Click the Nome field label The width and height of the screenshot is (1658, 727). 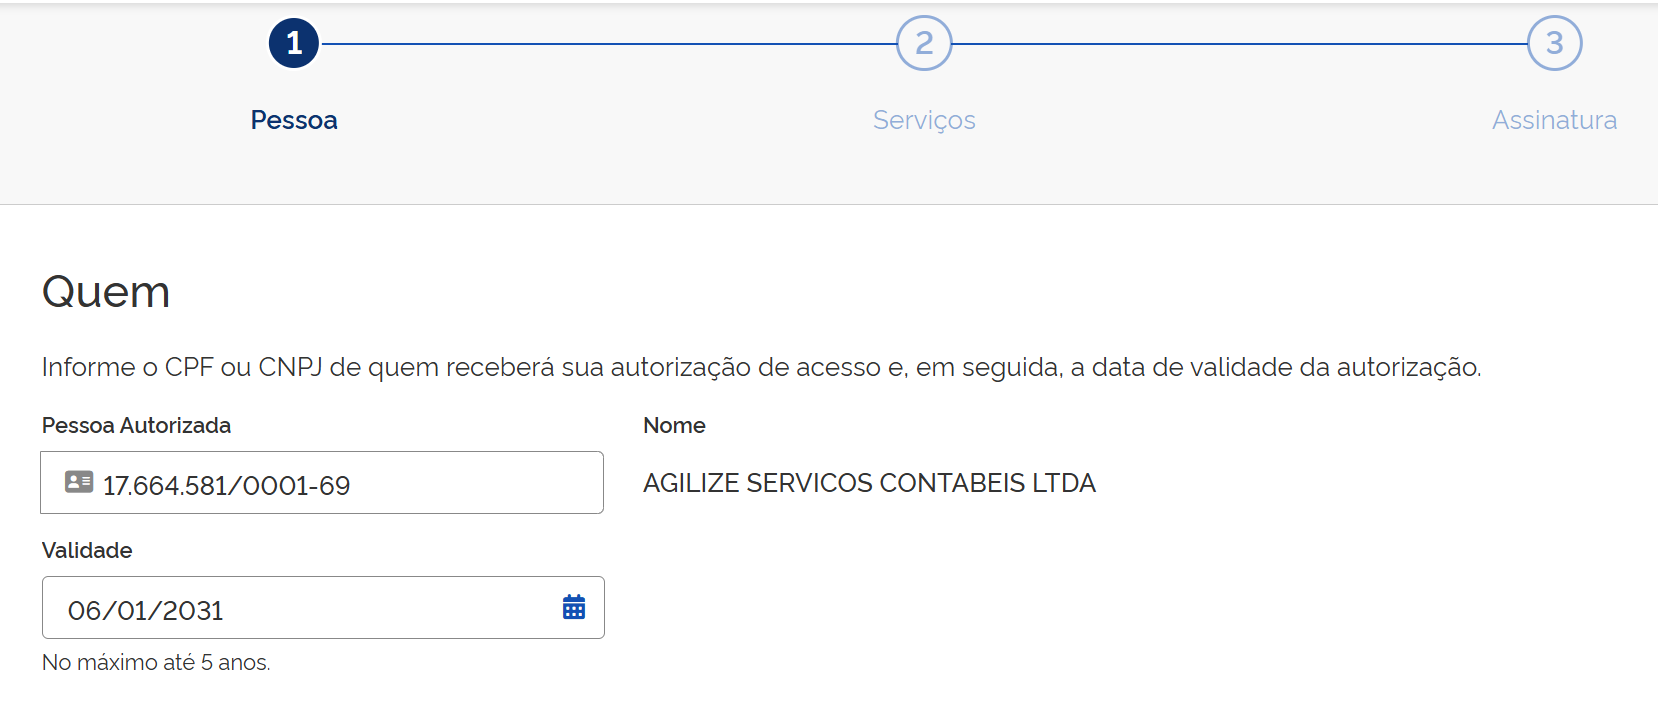pyautogui.click(x=674, y=425)
